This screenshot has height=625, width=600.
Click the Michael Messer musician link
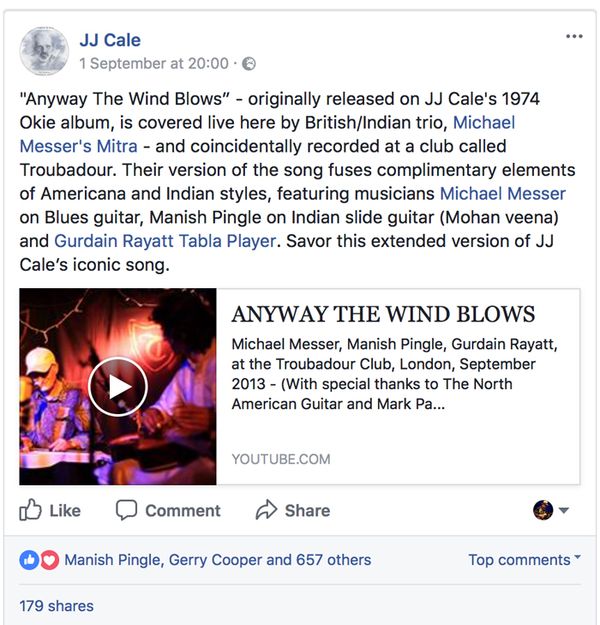[503, 194]
